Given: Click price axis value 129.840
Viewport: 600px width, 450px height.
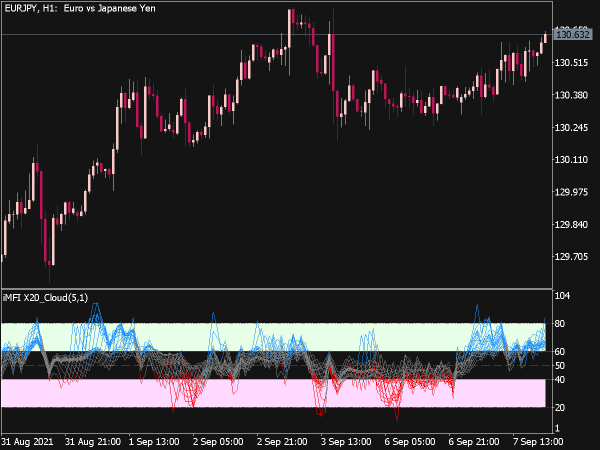Looking at the screenshot, I should point(571,224).
